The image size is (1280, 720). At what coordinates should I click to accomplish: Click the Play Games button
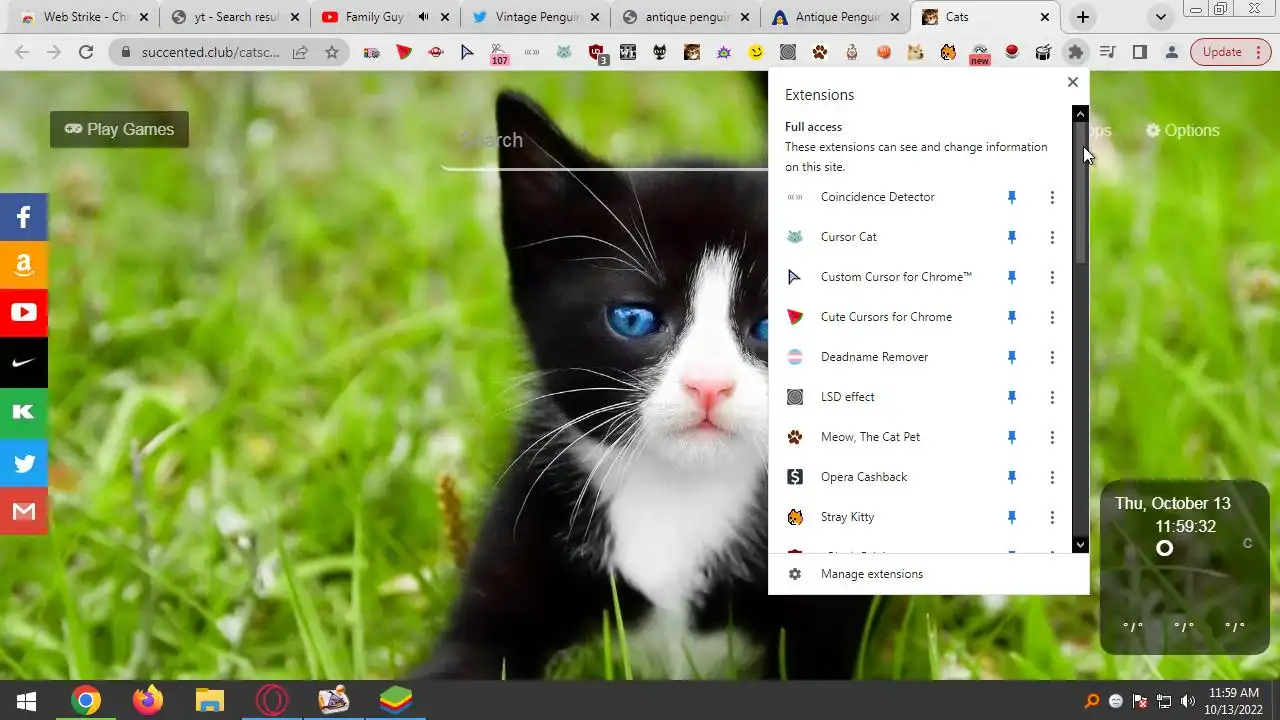(x=119, y=129)
